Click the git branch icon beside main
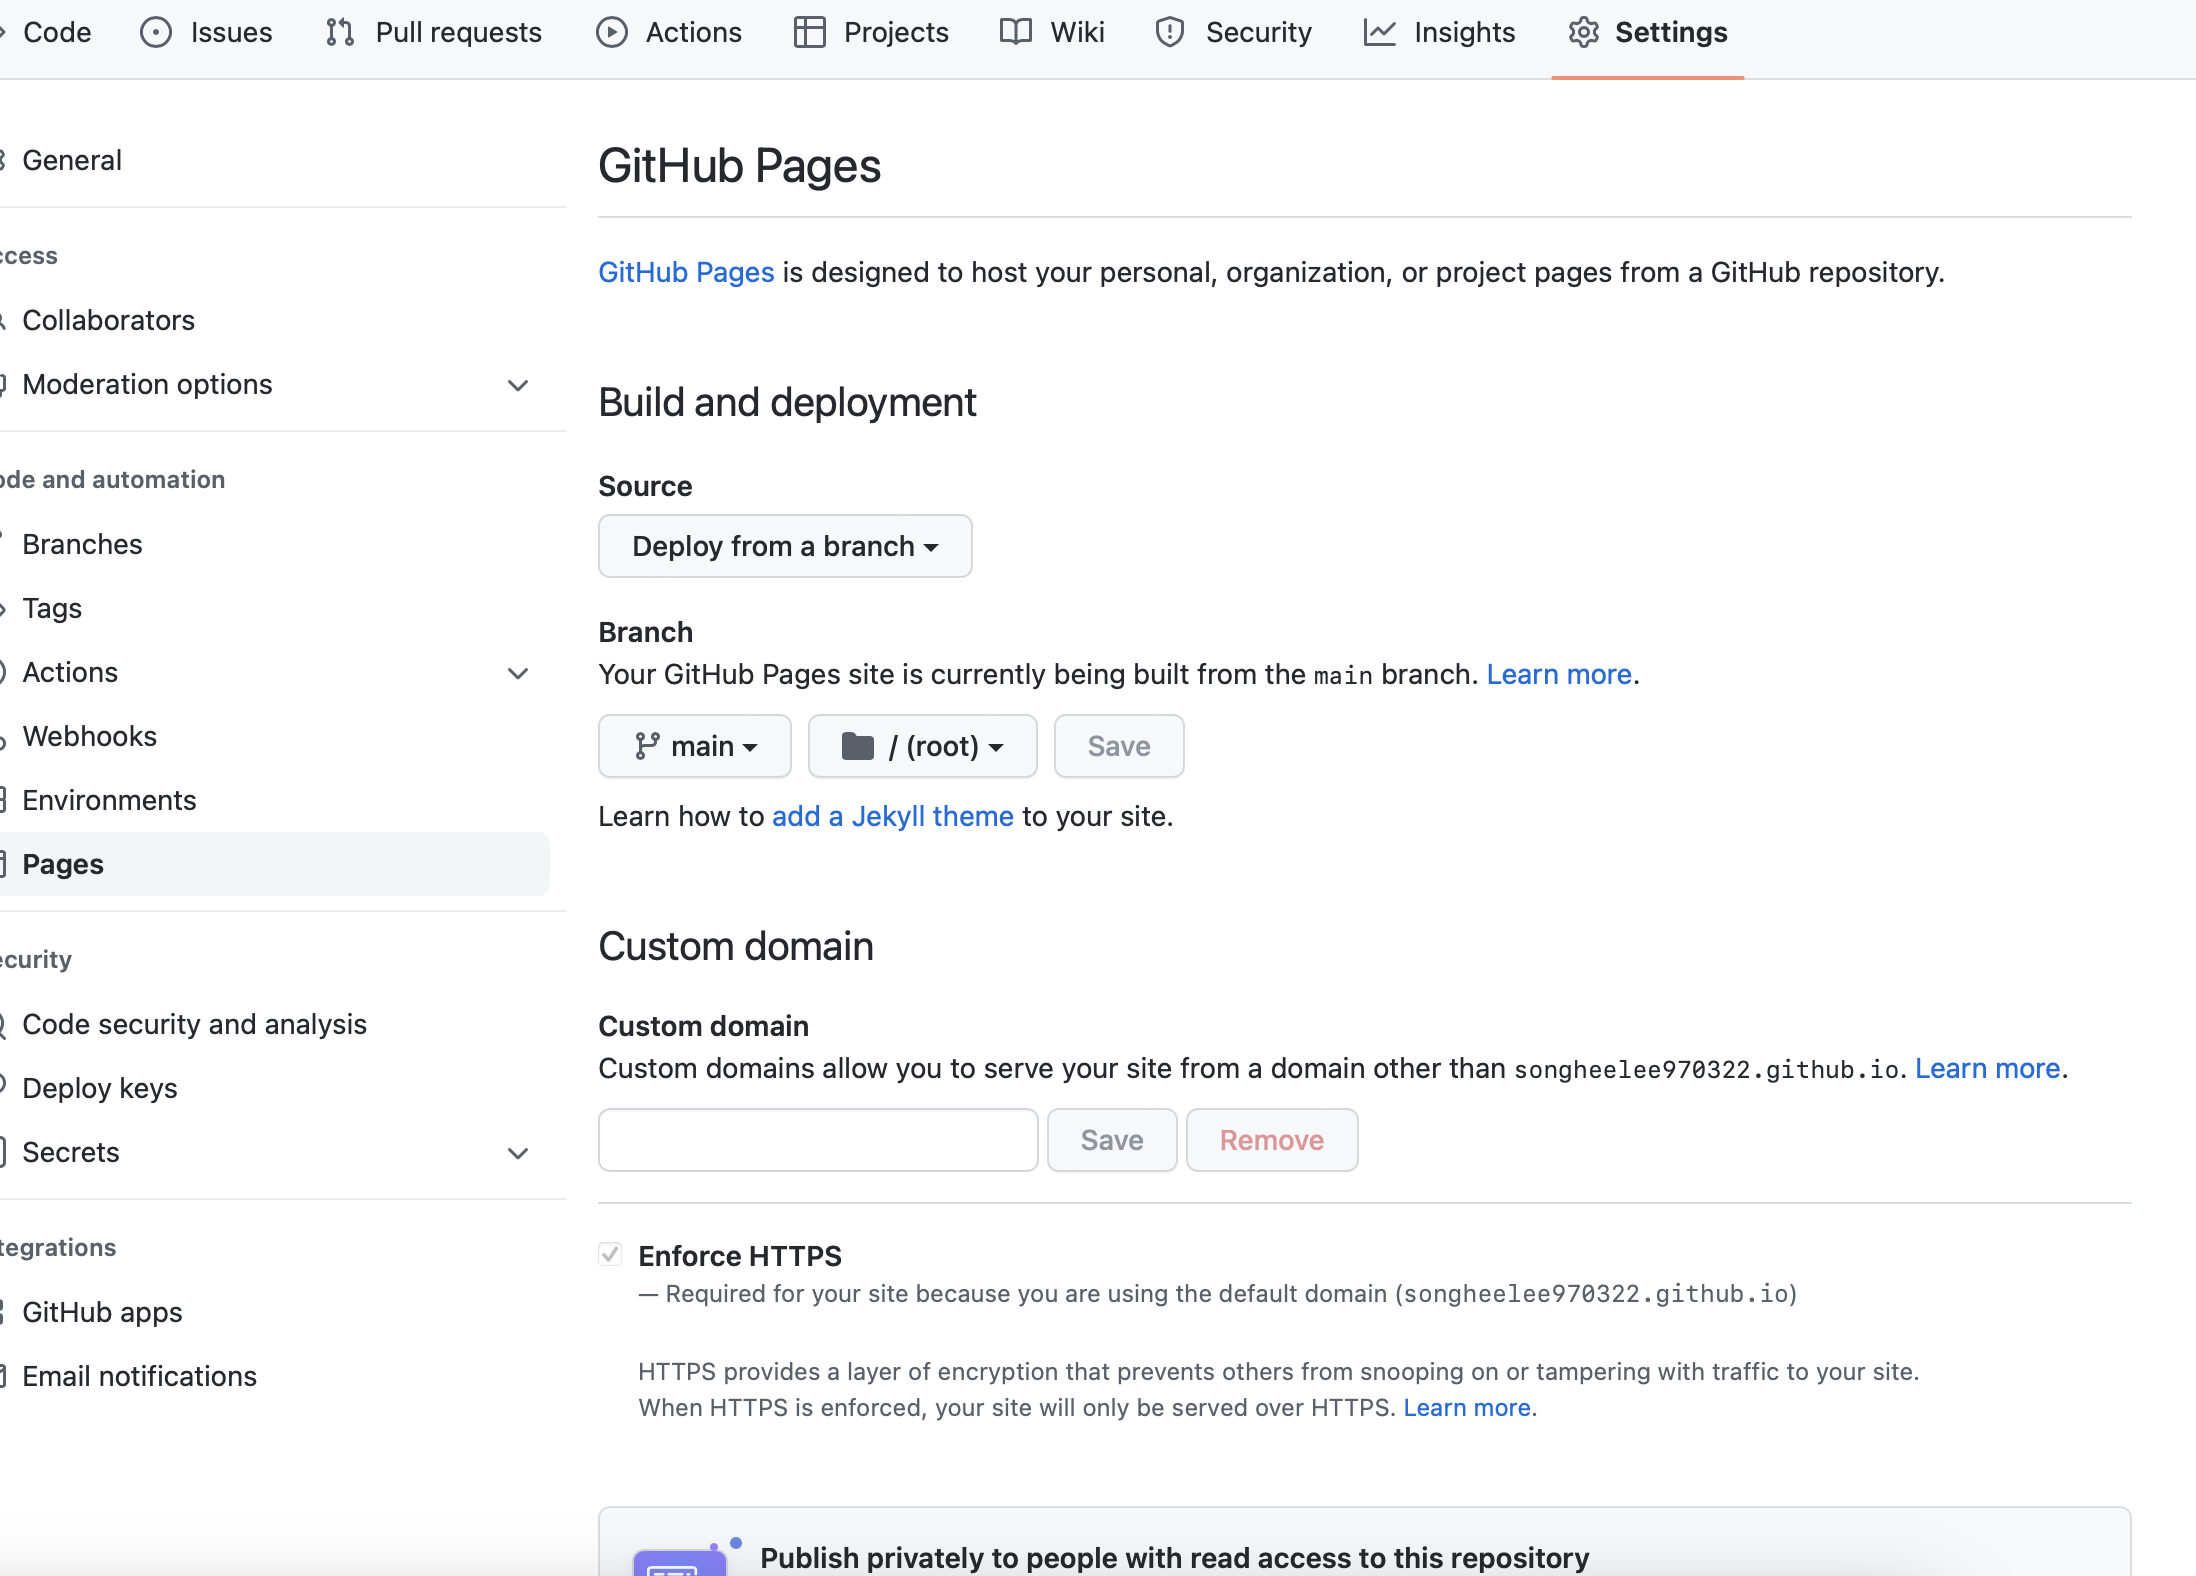Image resolution: width=2196 pixels, height=1576 pixels. [x=647, y=746]
